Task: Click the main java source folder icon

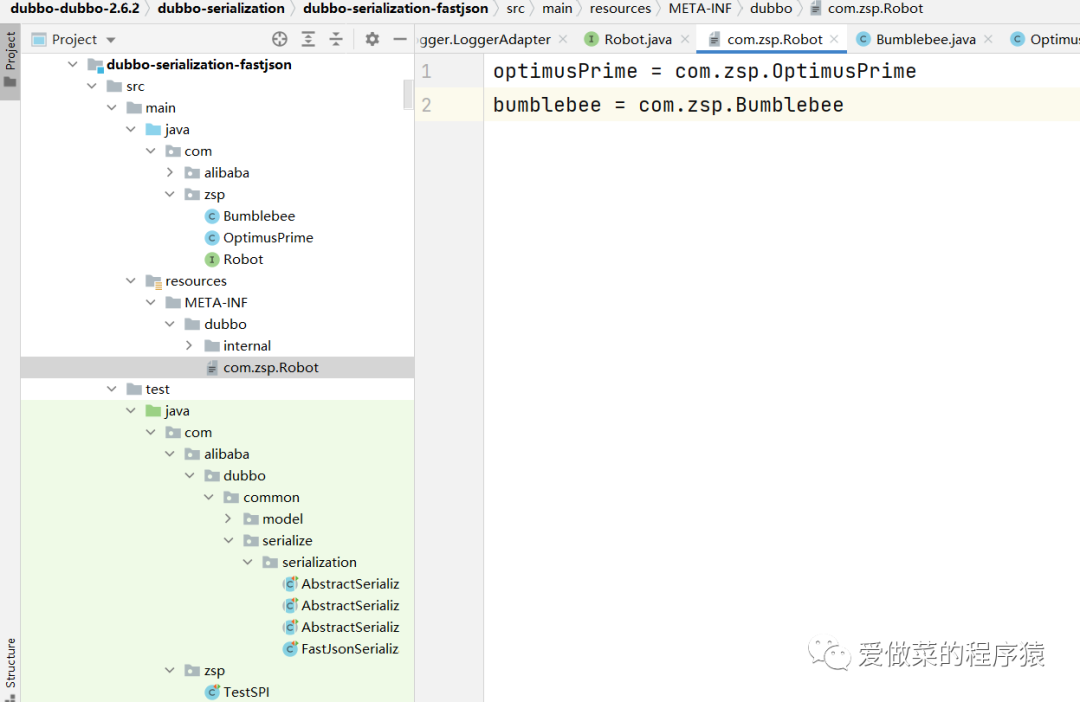Action: (153, 130)
